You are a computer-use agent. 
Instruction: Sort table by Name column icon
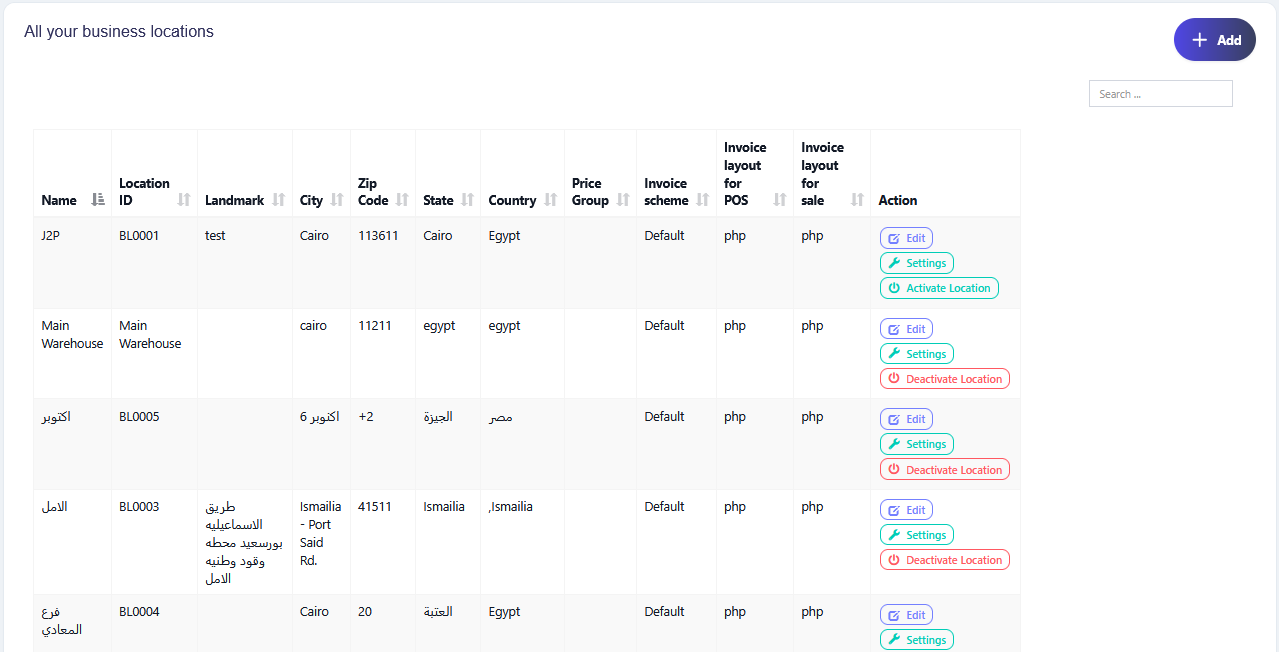click(97, 200)
